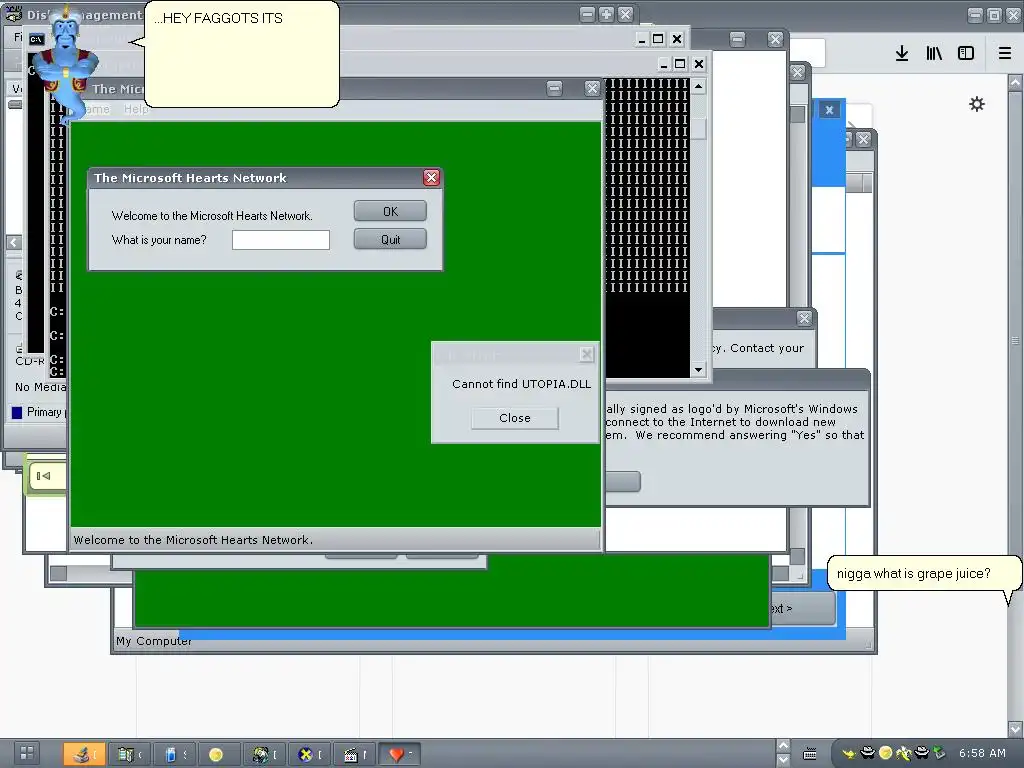Click the skip-to-start media button
The image size is (1024, 768).
click(x=44, y=475)
